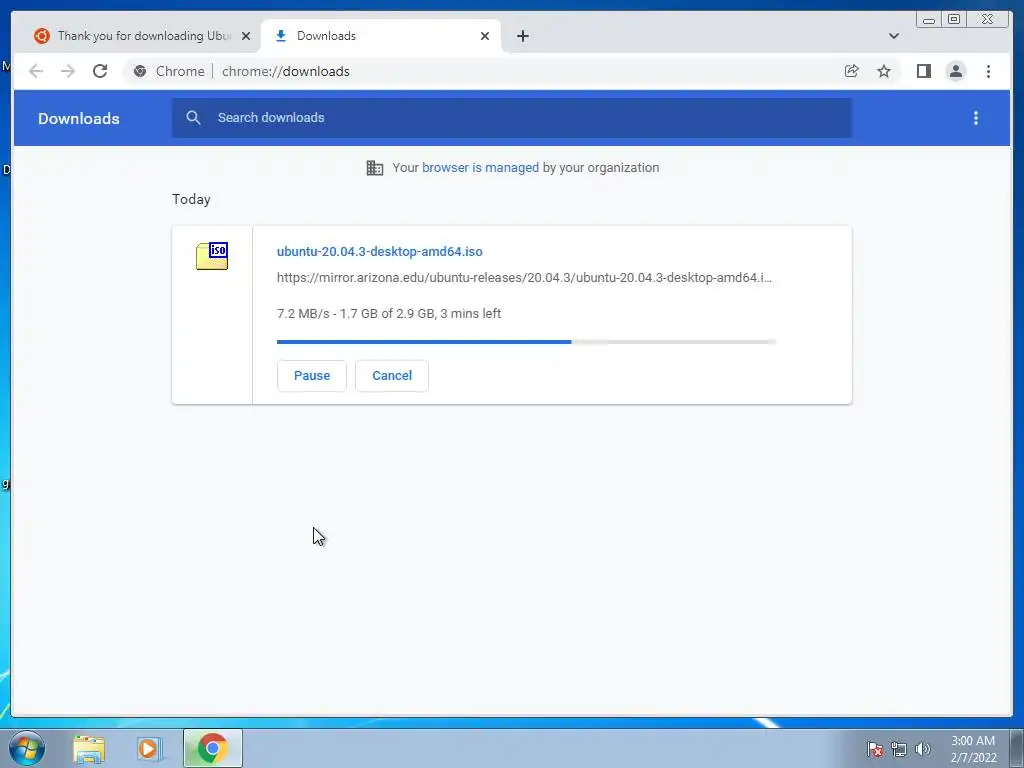
Task: Open the browser is managed link
Action: coord(480,168)
